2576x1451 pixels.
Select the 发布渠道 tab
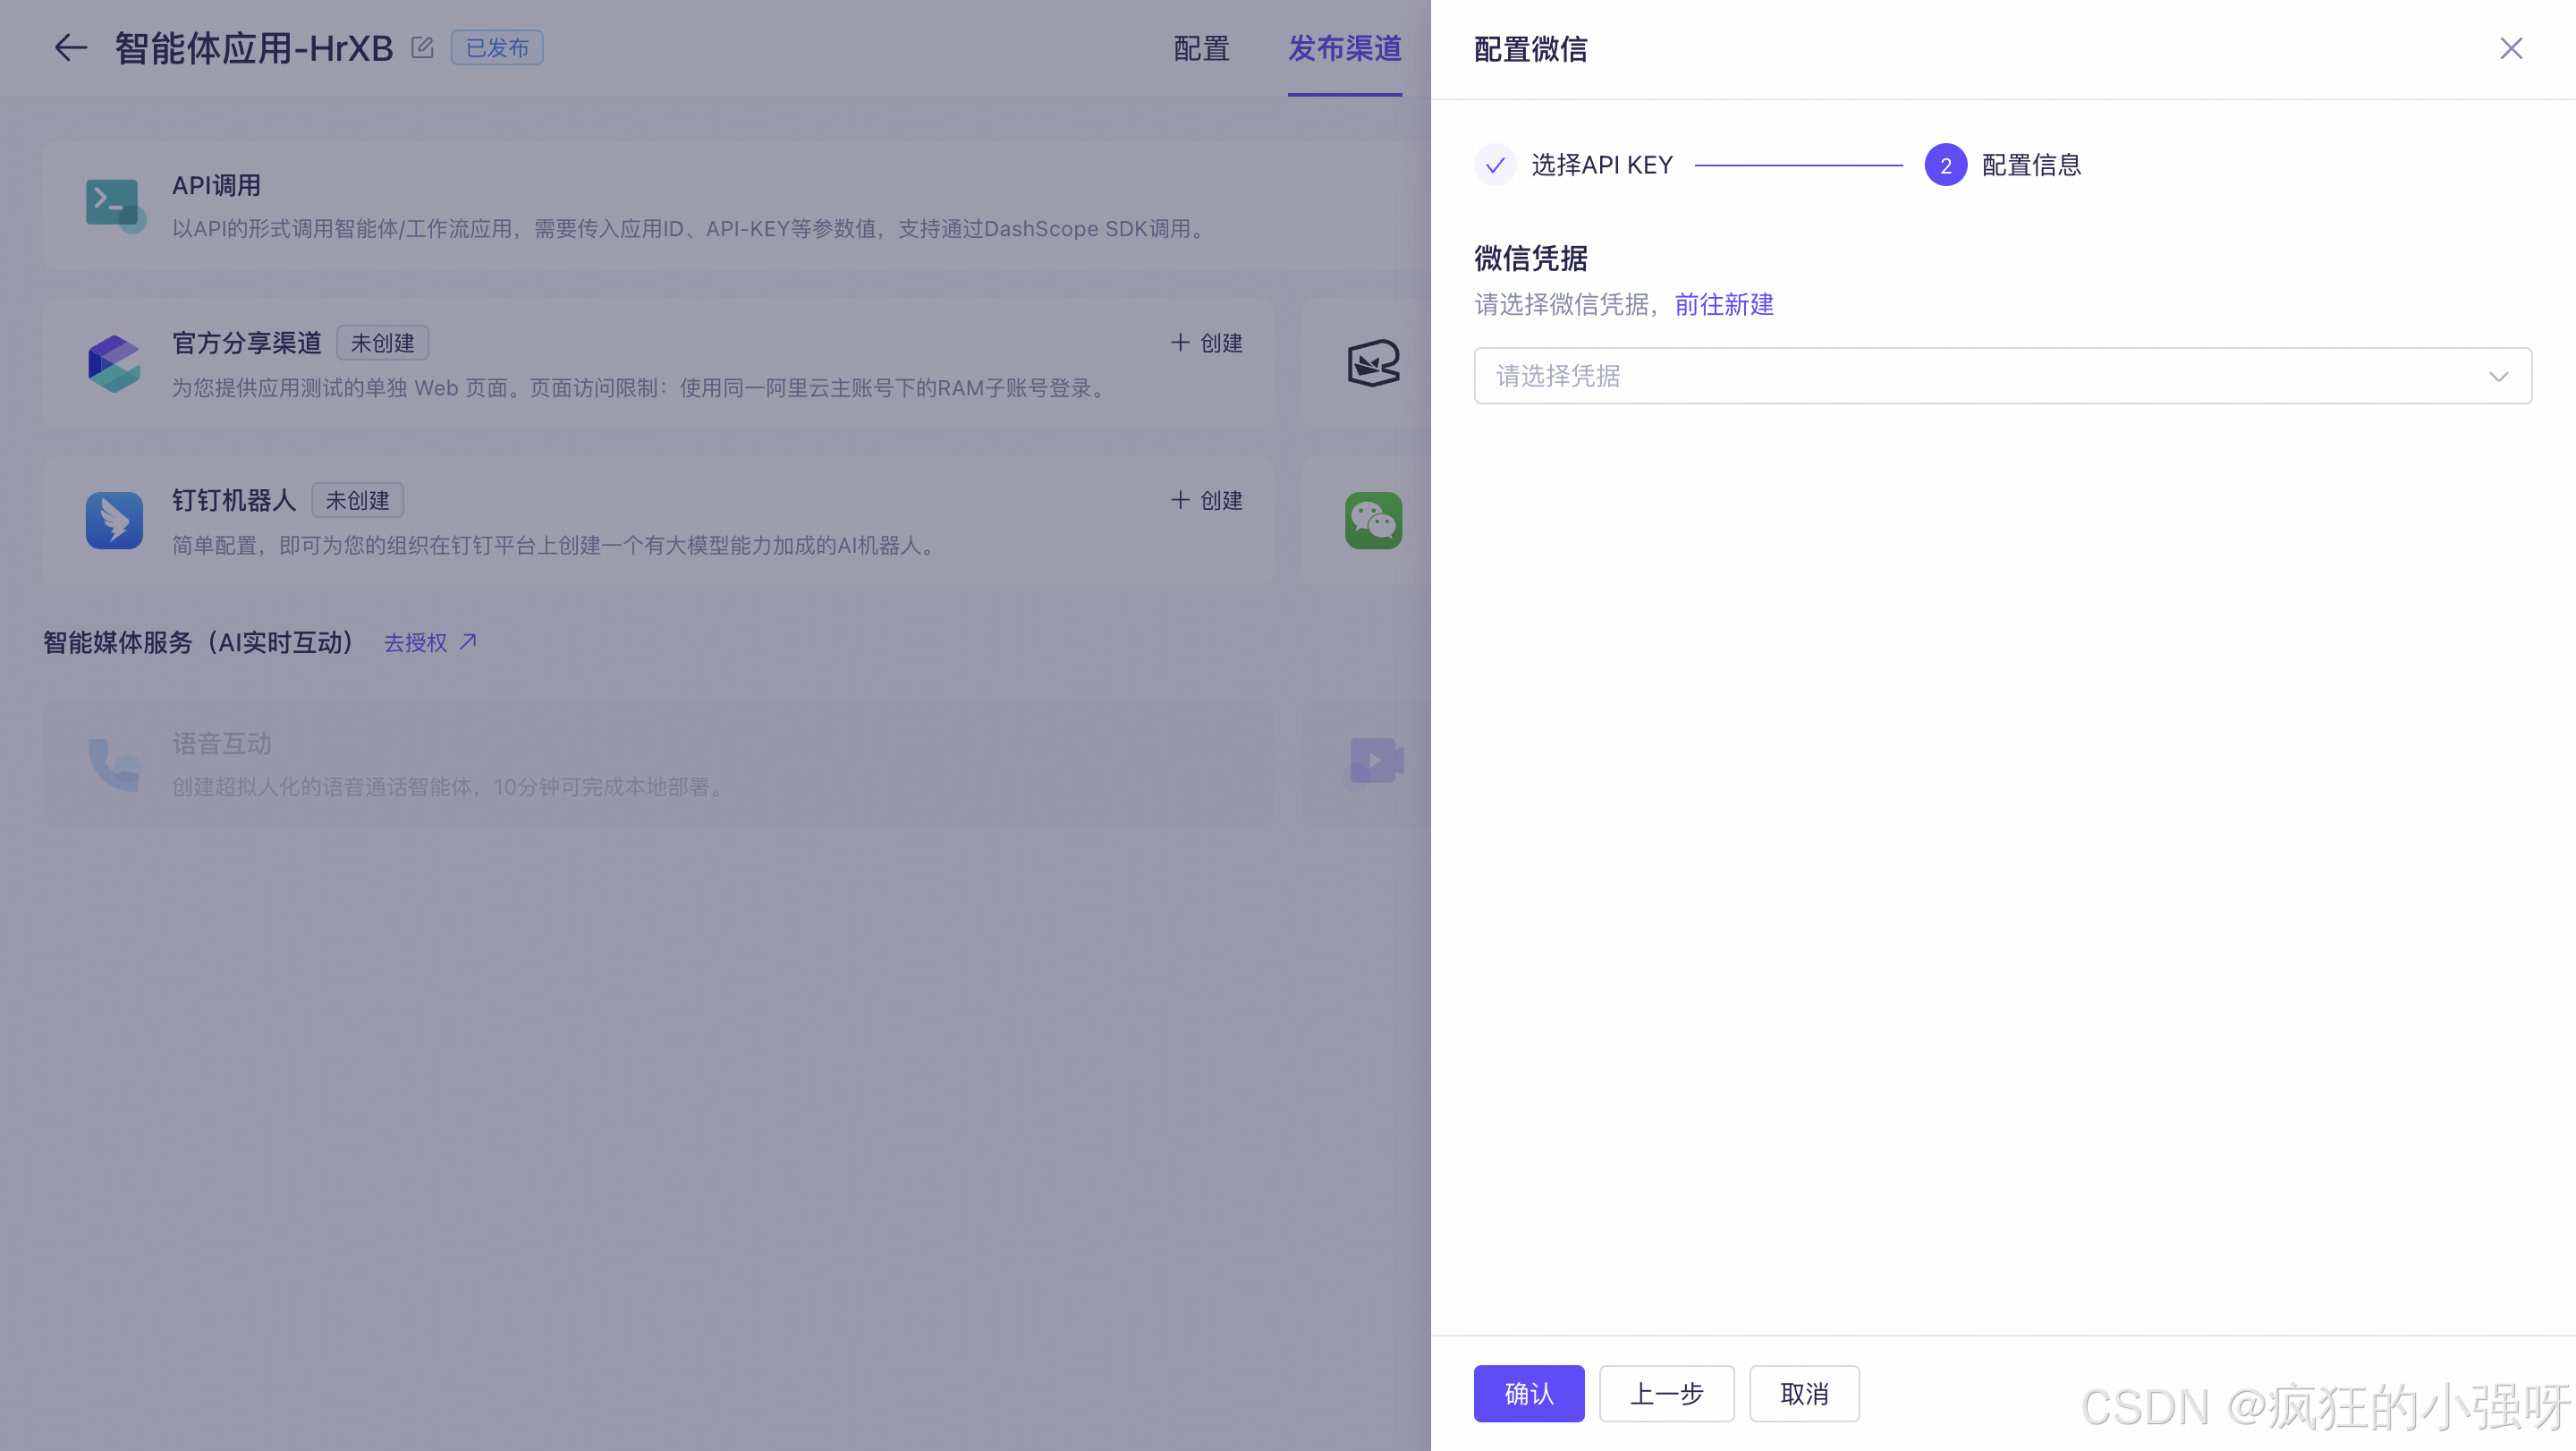(1344, 48)
